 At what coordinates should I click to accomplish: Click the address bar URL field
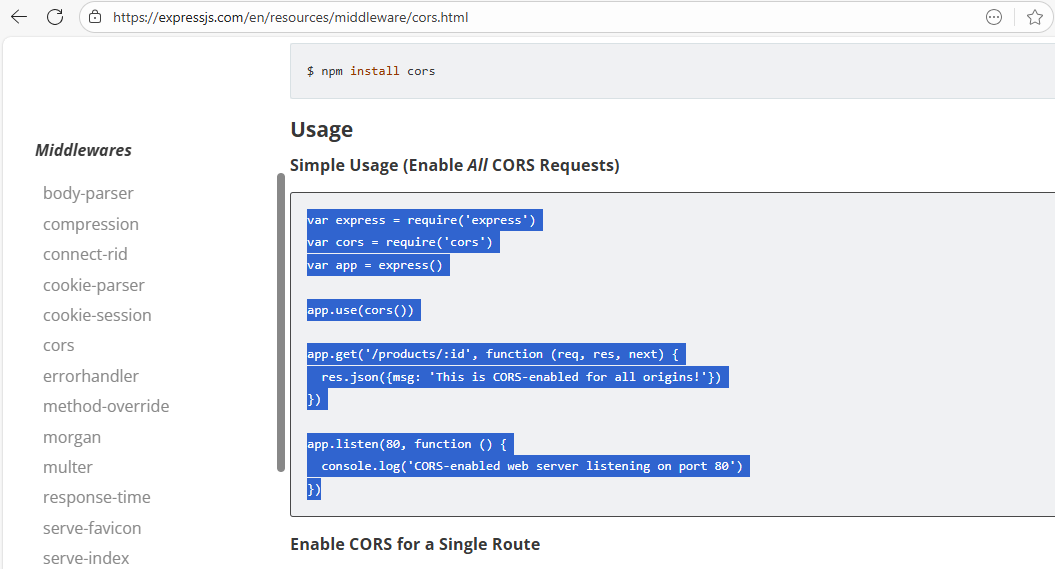500,17
